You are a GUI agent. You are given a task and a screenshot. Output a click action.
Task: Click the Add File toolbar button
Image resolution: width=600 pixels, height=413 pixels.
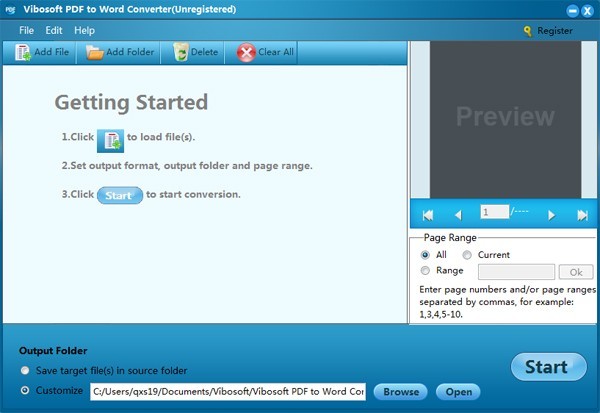pos(42,52)
